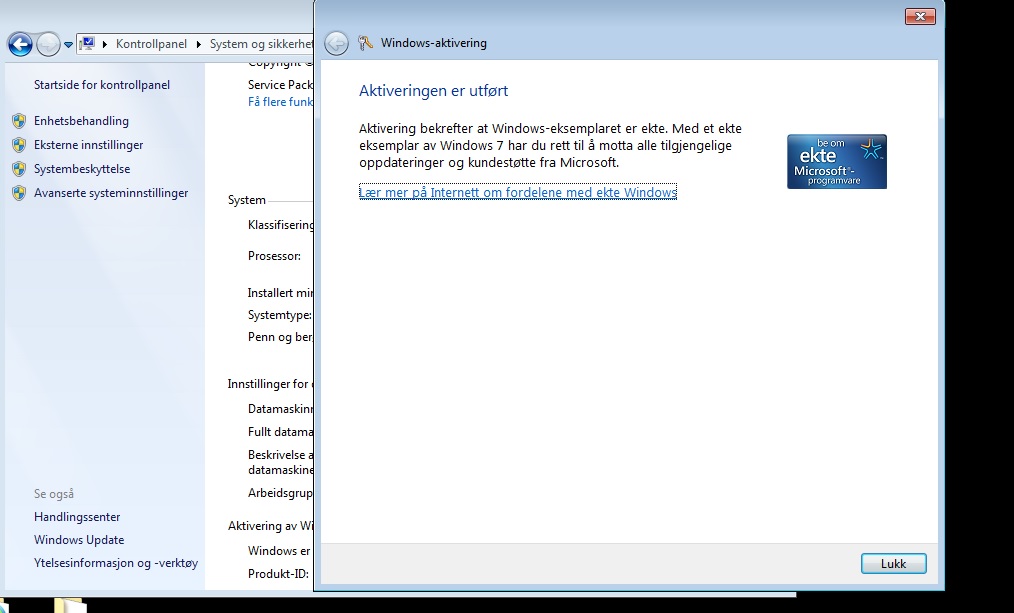Select Kontrollpanel in the breadcrumb

click(151, 44)
